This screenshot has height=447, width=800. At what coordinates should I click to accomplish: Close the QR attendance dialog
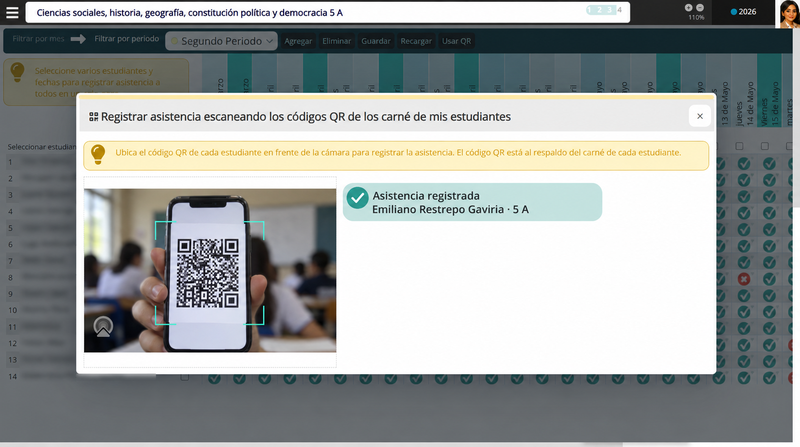(699, 116)
